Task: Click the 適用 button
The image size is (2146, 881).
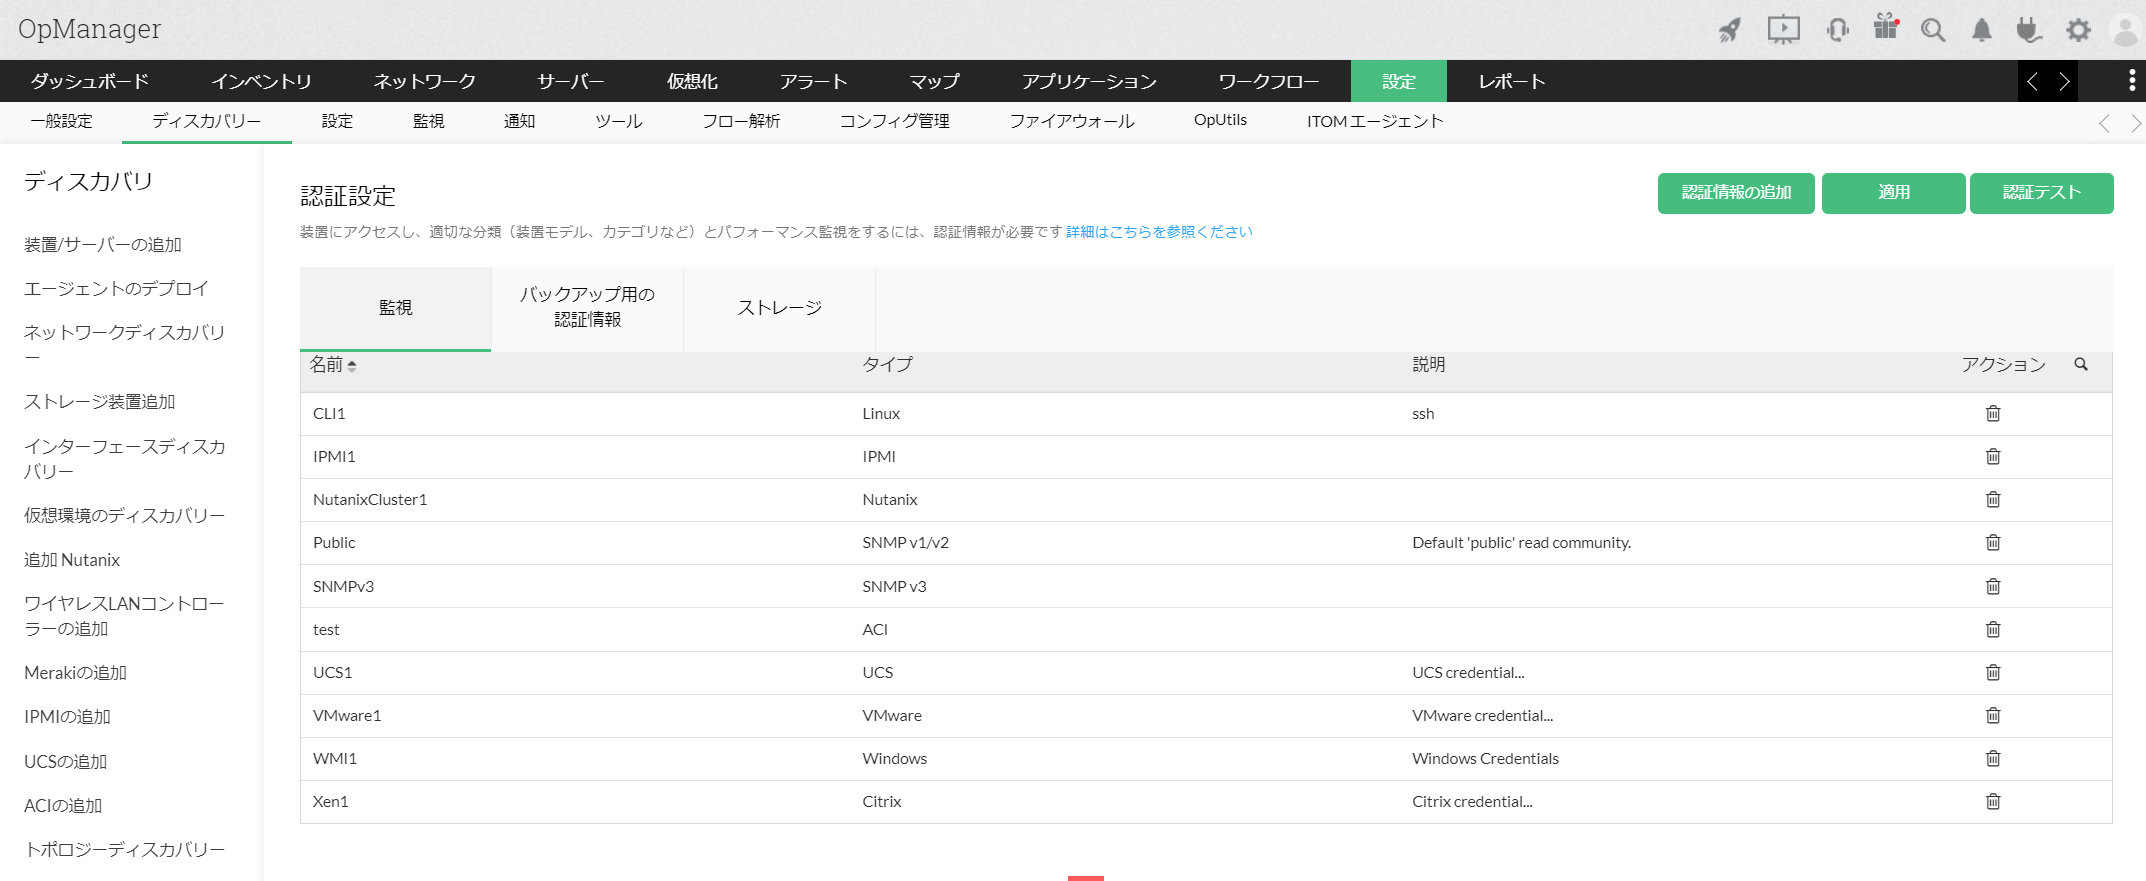Action: pos(1894,193)
